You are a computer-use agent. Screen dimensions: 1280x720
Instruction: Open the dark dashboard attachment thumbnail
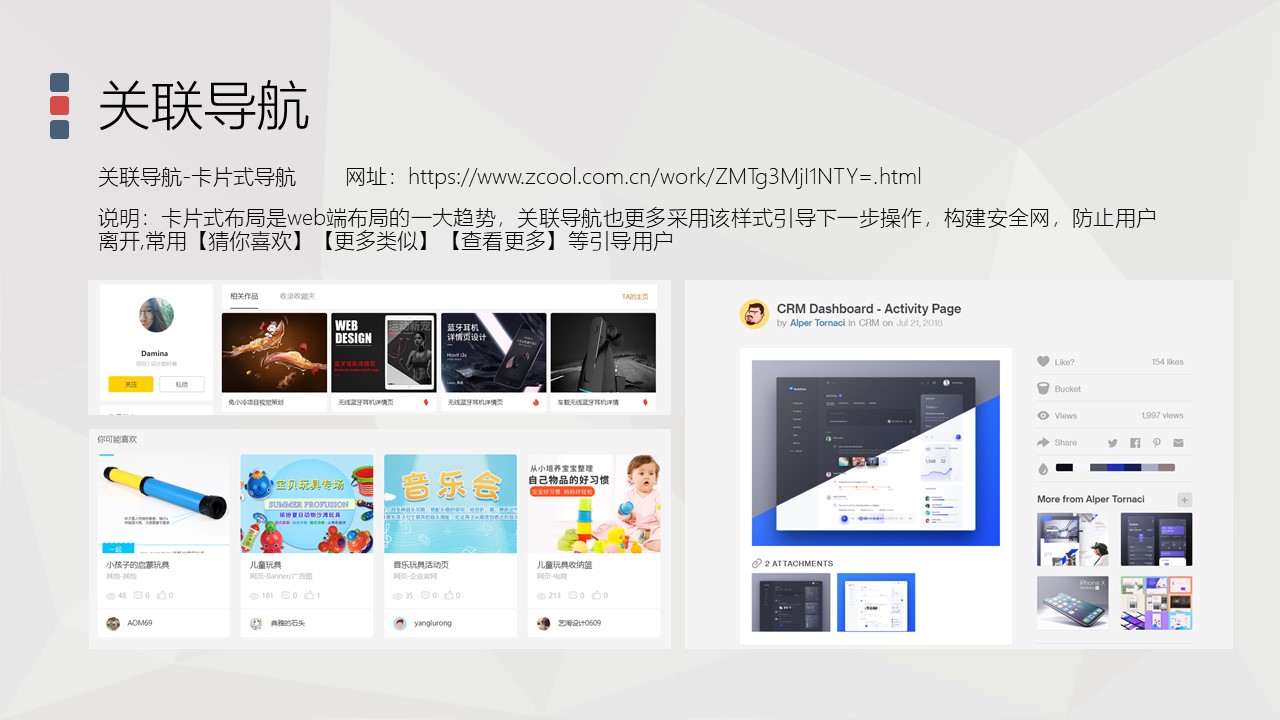pyautogui.click(x=791, y=602)
